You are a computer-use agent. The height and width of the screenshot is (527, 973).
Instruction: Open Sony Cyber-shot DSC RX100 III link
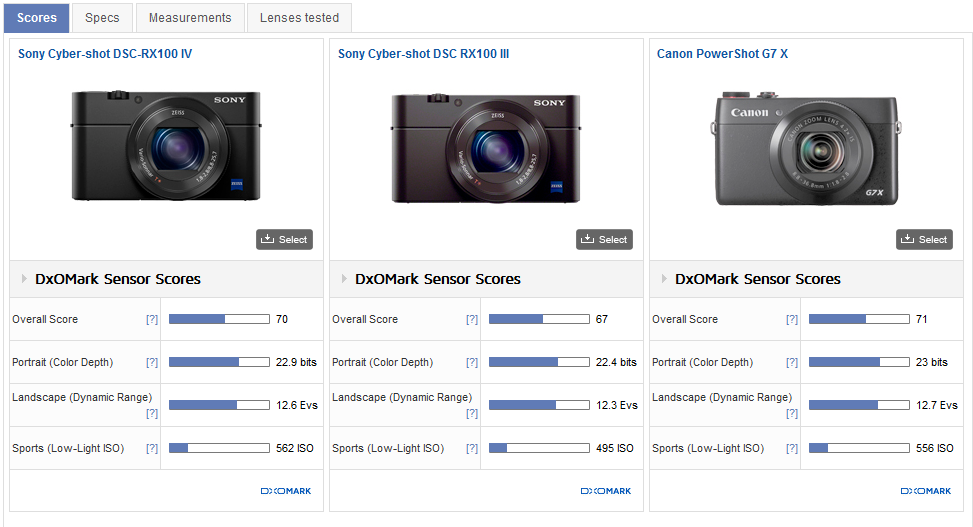click(423, 54)
